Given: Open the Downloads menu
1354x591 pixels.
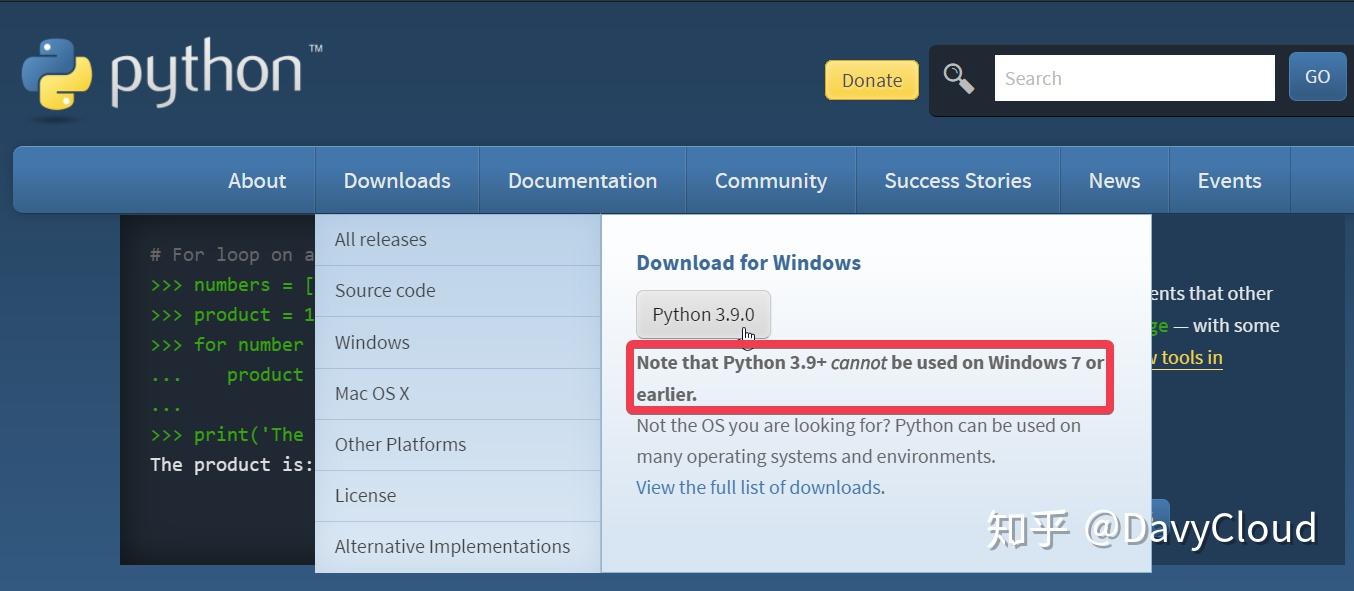Looking at the screenshot, I should click(x=396, y=180).
